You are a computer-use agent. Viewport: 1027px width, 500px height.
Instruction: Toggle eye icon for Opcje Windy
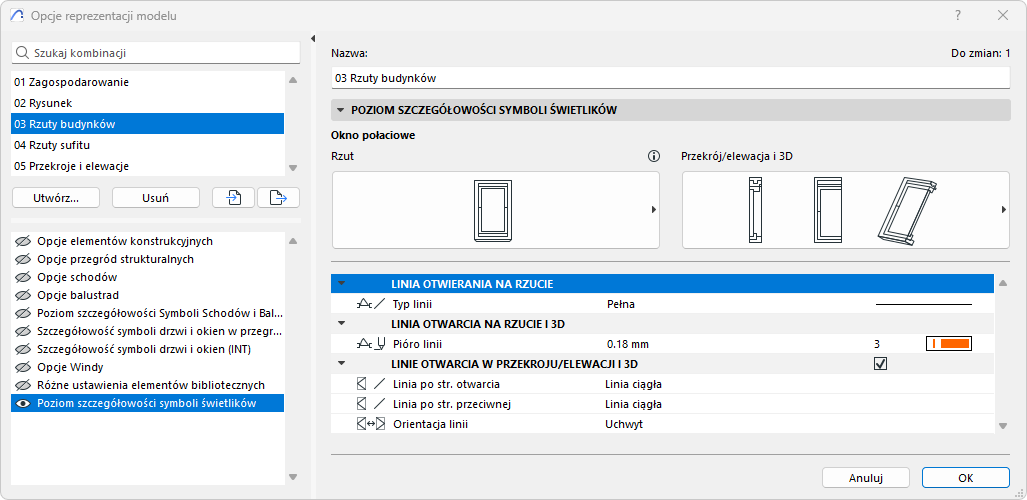(21, 367)
